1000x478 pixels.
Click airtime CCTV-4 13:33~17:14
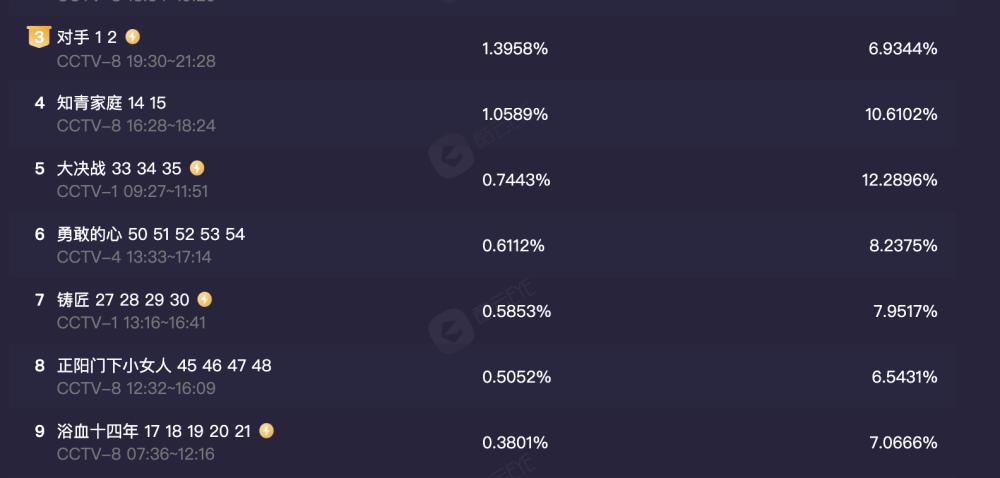134,257
